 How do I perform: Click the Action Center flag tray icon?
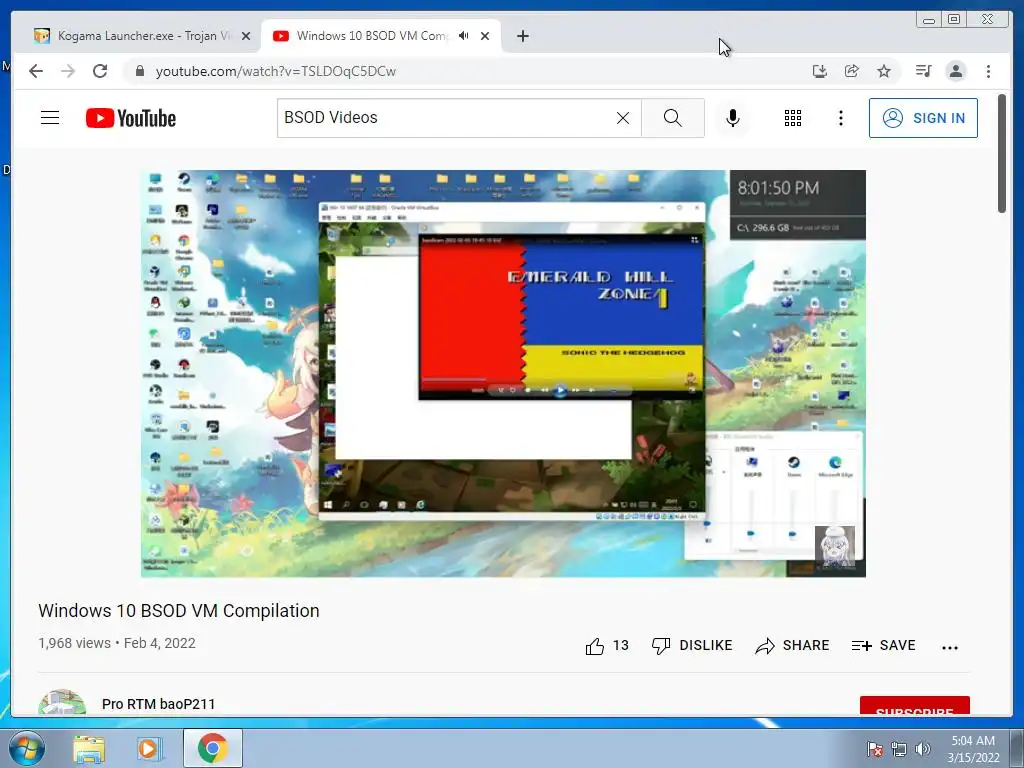click(x=874, y=749)
